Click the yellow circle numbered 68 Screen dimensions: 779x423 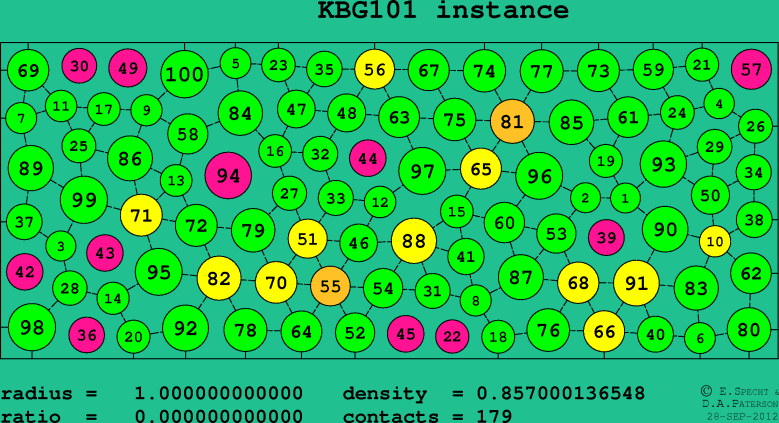578,283
